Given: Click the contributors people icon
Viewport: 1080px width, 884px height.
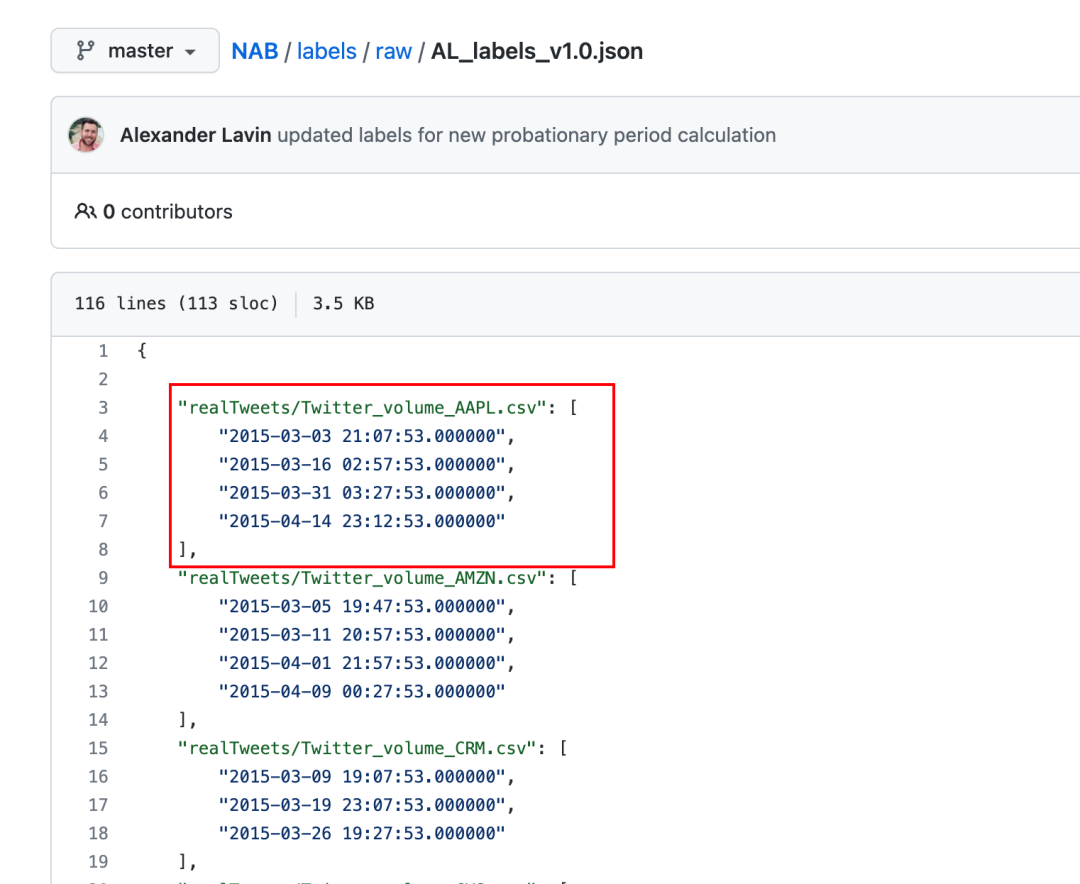Looking at the screenshot, I should 85,212.
